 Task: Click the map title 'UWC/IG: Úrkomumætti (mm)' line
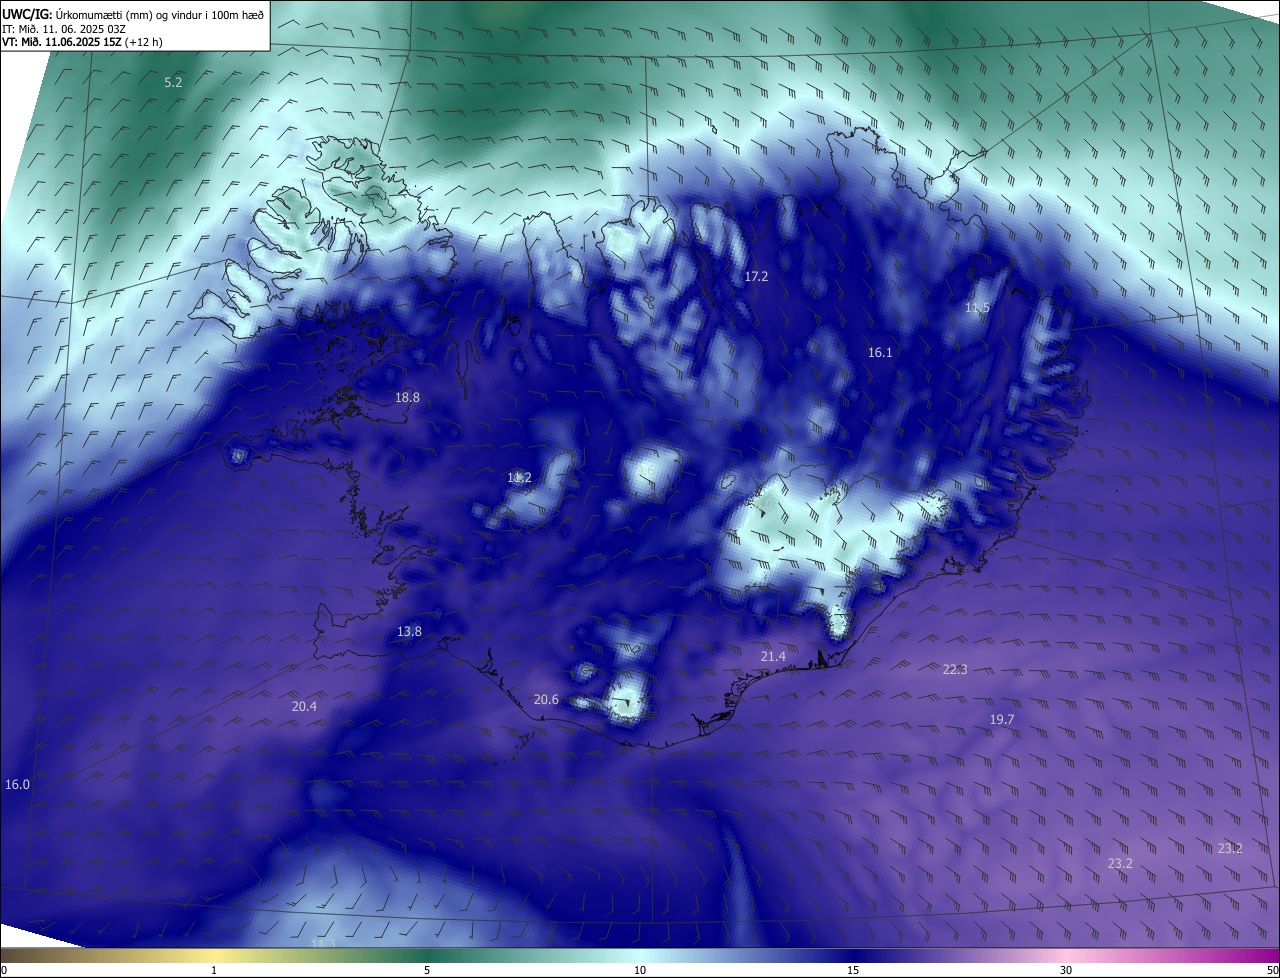(x=133, y=14)
